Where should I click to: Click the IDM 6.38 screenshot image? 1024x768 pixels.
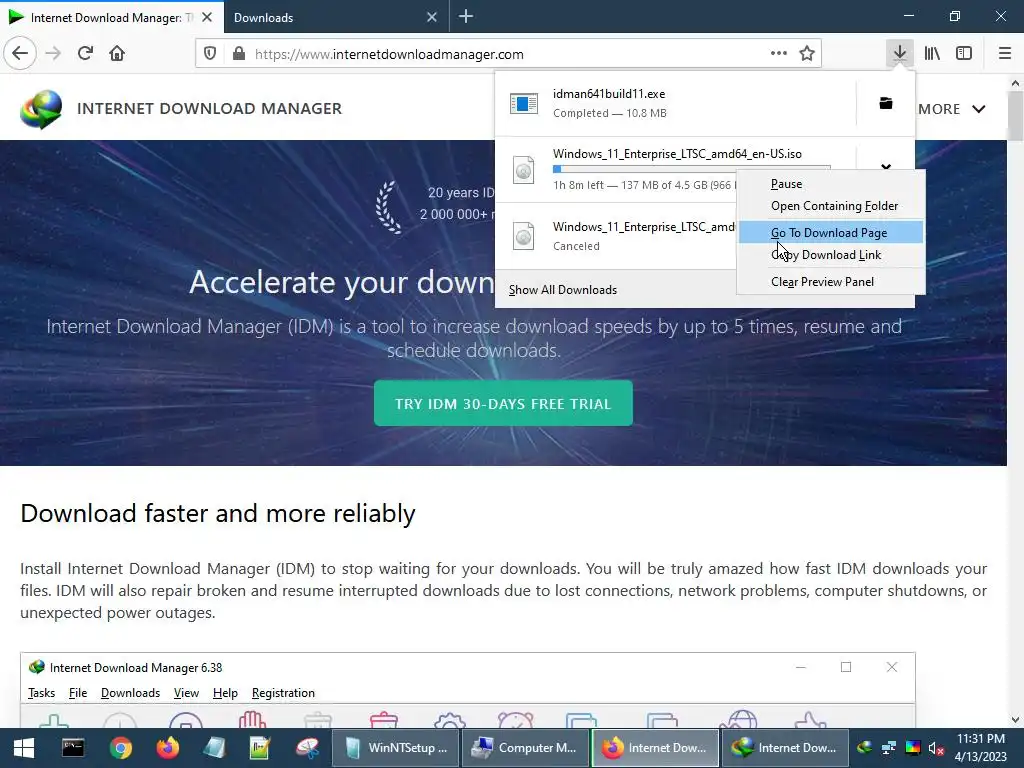pos(468,690)
